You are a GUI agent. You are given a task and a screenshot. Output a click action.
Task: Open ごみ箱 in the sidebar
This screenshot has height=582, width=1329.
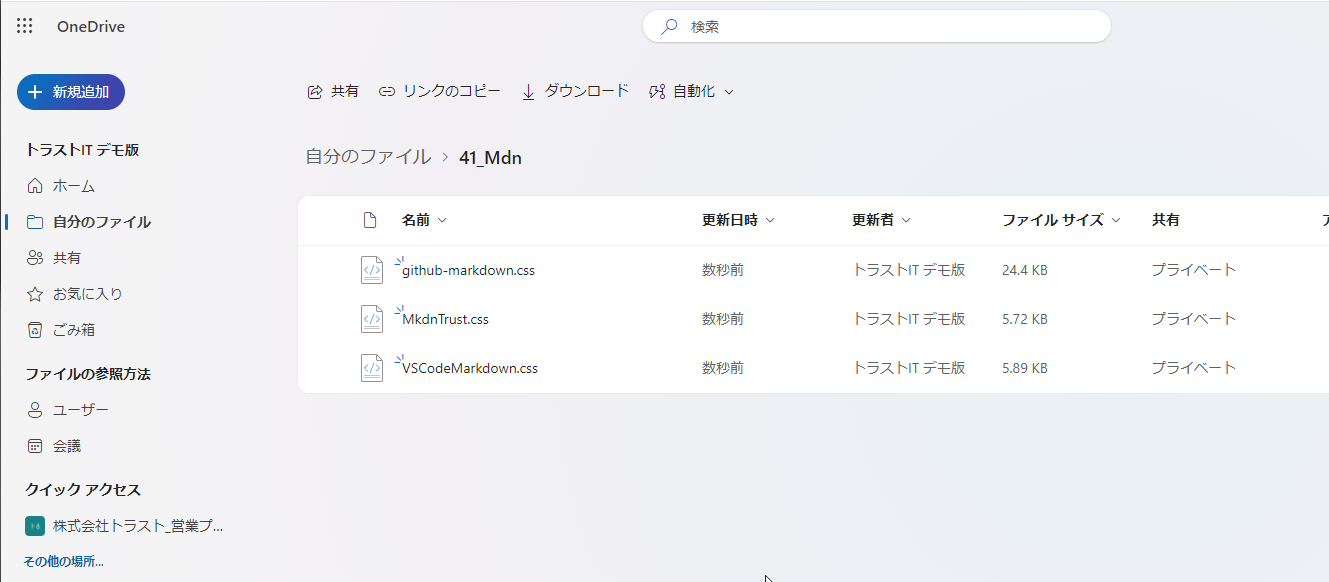point(73,330)
